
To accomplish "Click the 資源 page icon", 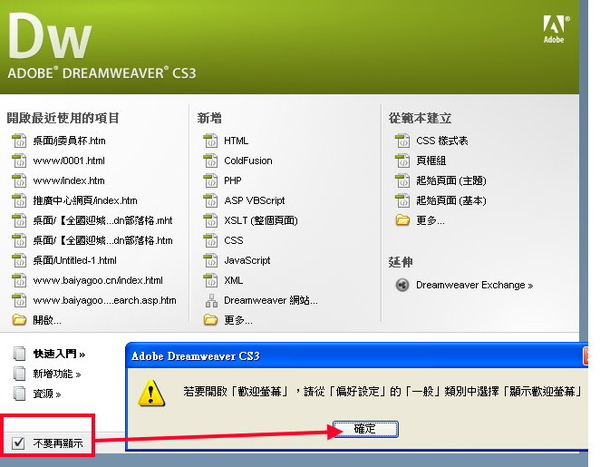I will (19, 394).
